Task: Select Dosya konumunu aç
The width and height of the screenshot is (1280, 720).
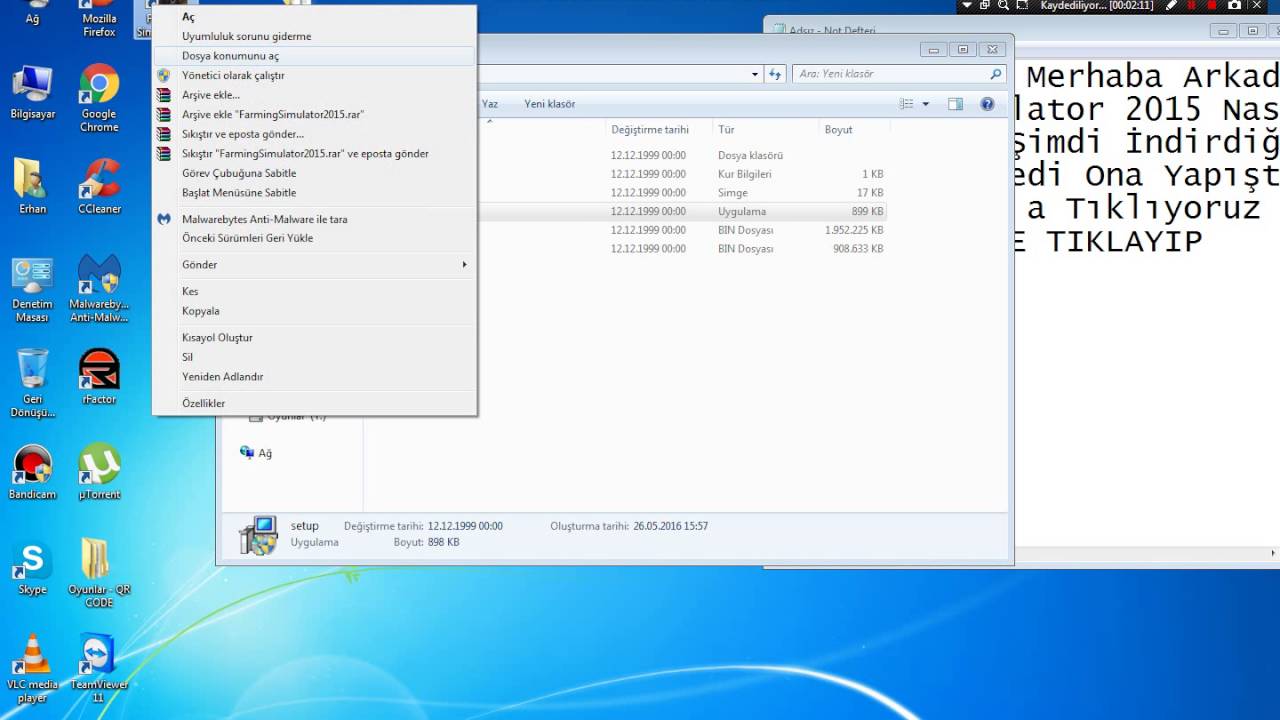Action: coord(315,56)
